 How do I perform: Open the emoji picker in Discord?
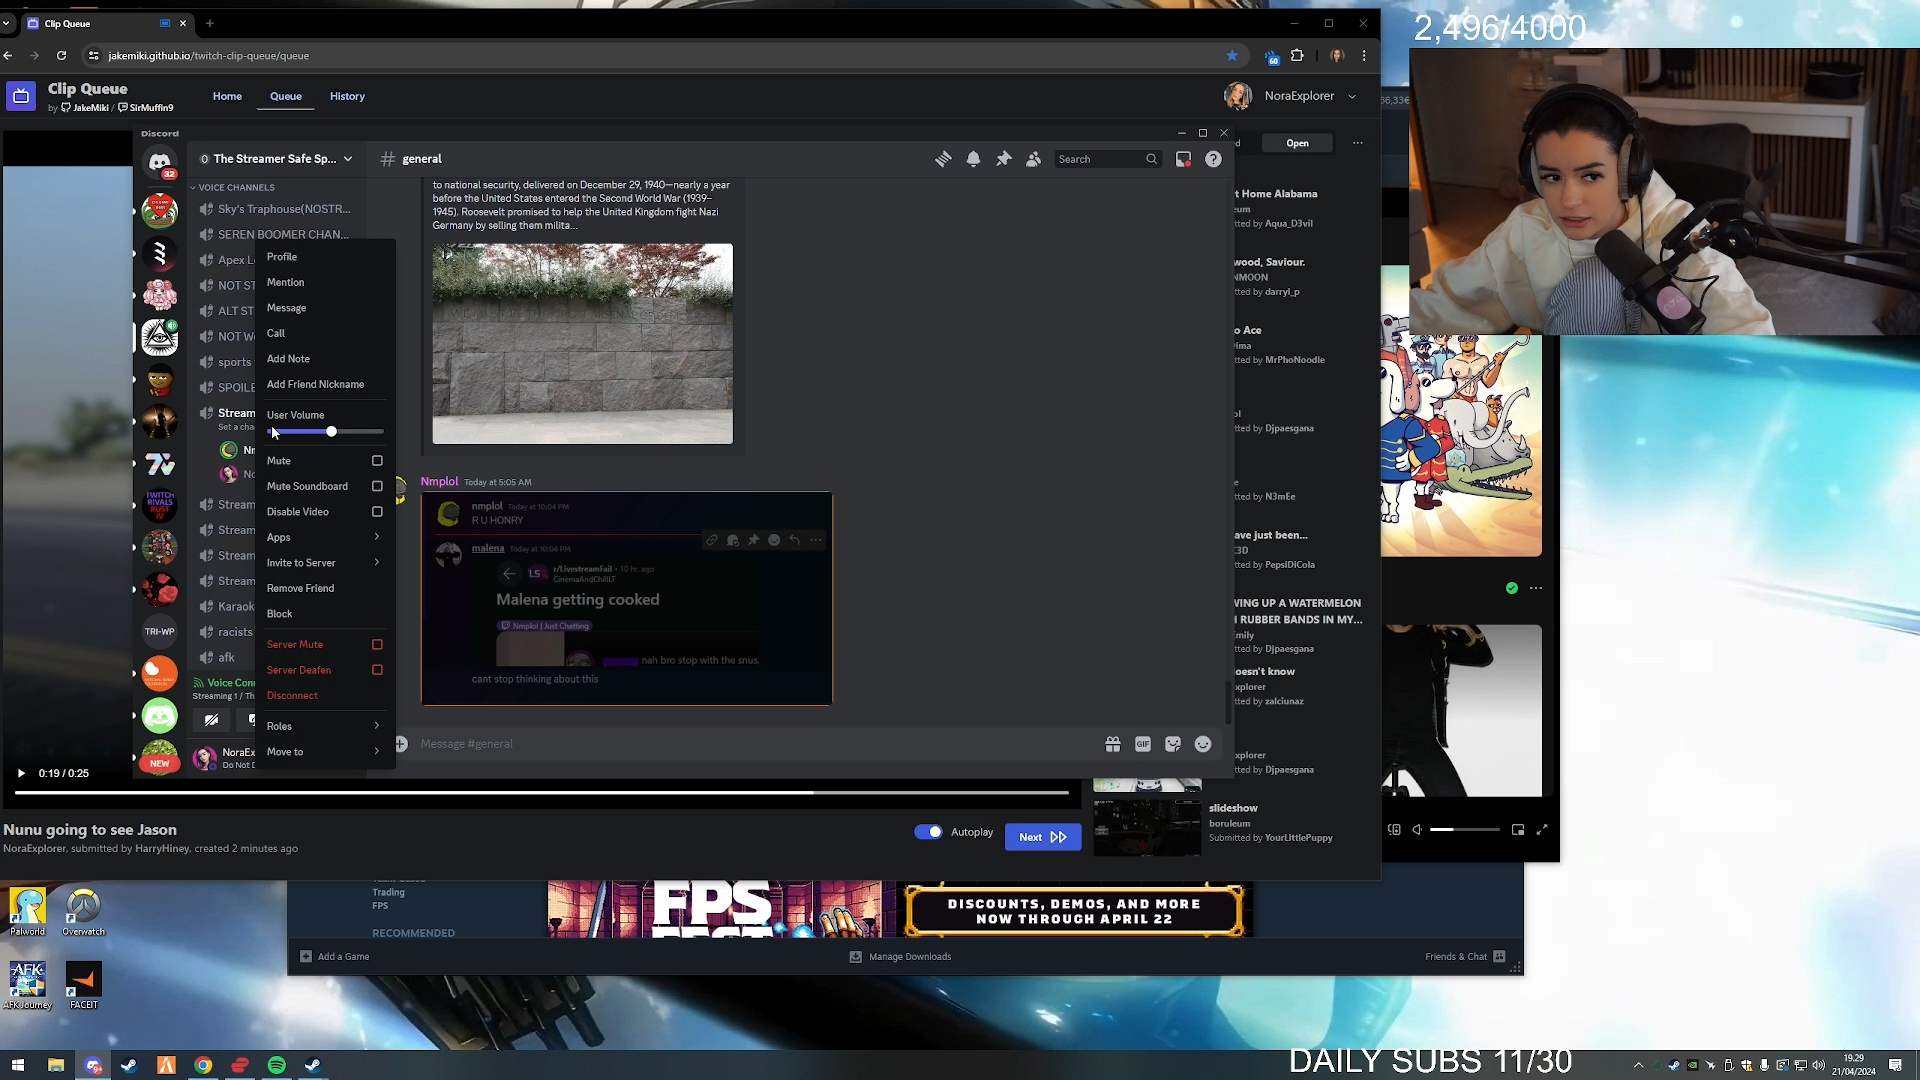click(x=1203, y=744)
